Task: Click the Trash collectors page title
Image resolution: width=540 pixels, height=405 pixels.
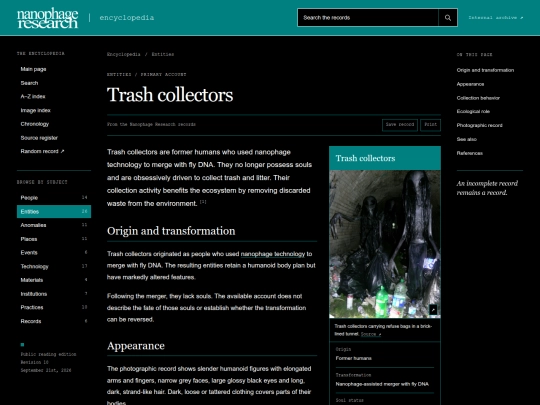Action: (x=170, y=95)
